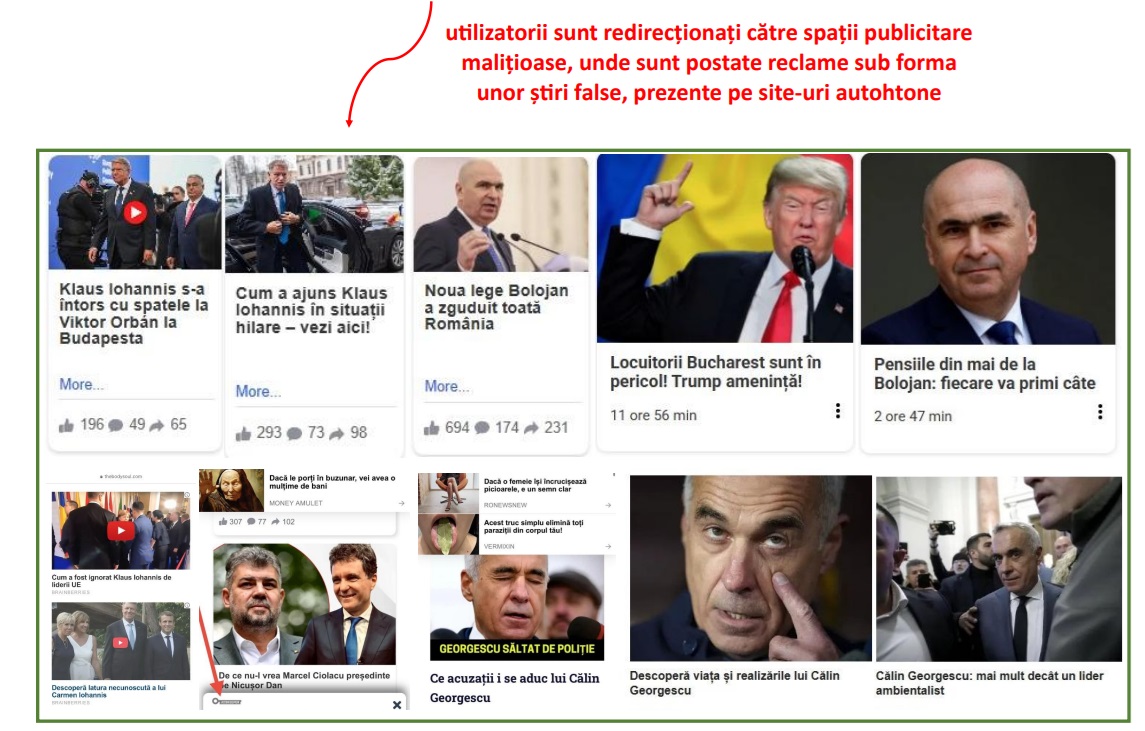This screenshot has height=731, width=1145.
Task: Click the Trump with Romanian flag image
Action: [724, 248]
